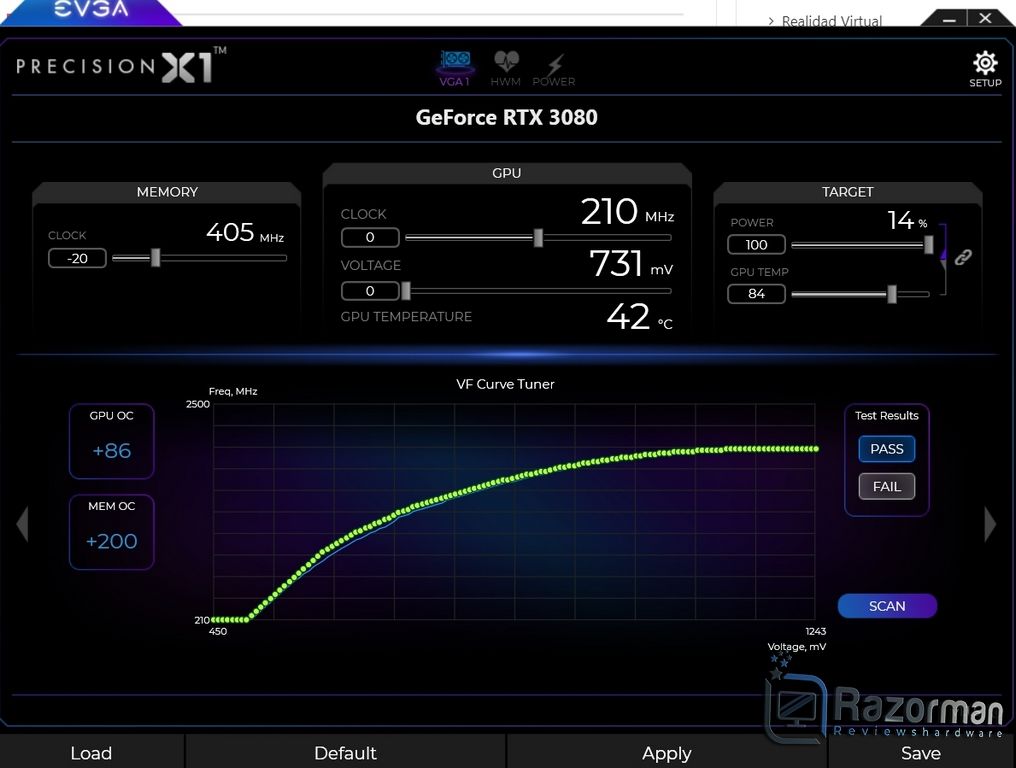Click the GPU temp target field showing 84
The height and width of the screenshot is (768, 1016).
pos(756,294)
